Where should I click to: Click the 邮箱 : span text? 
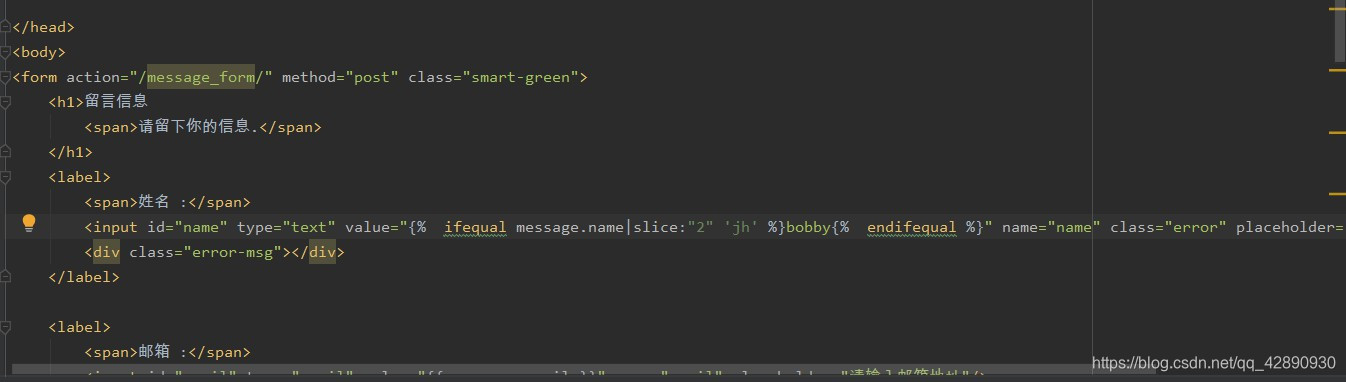[x=161, y=352]
